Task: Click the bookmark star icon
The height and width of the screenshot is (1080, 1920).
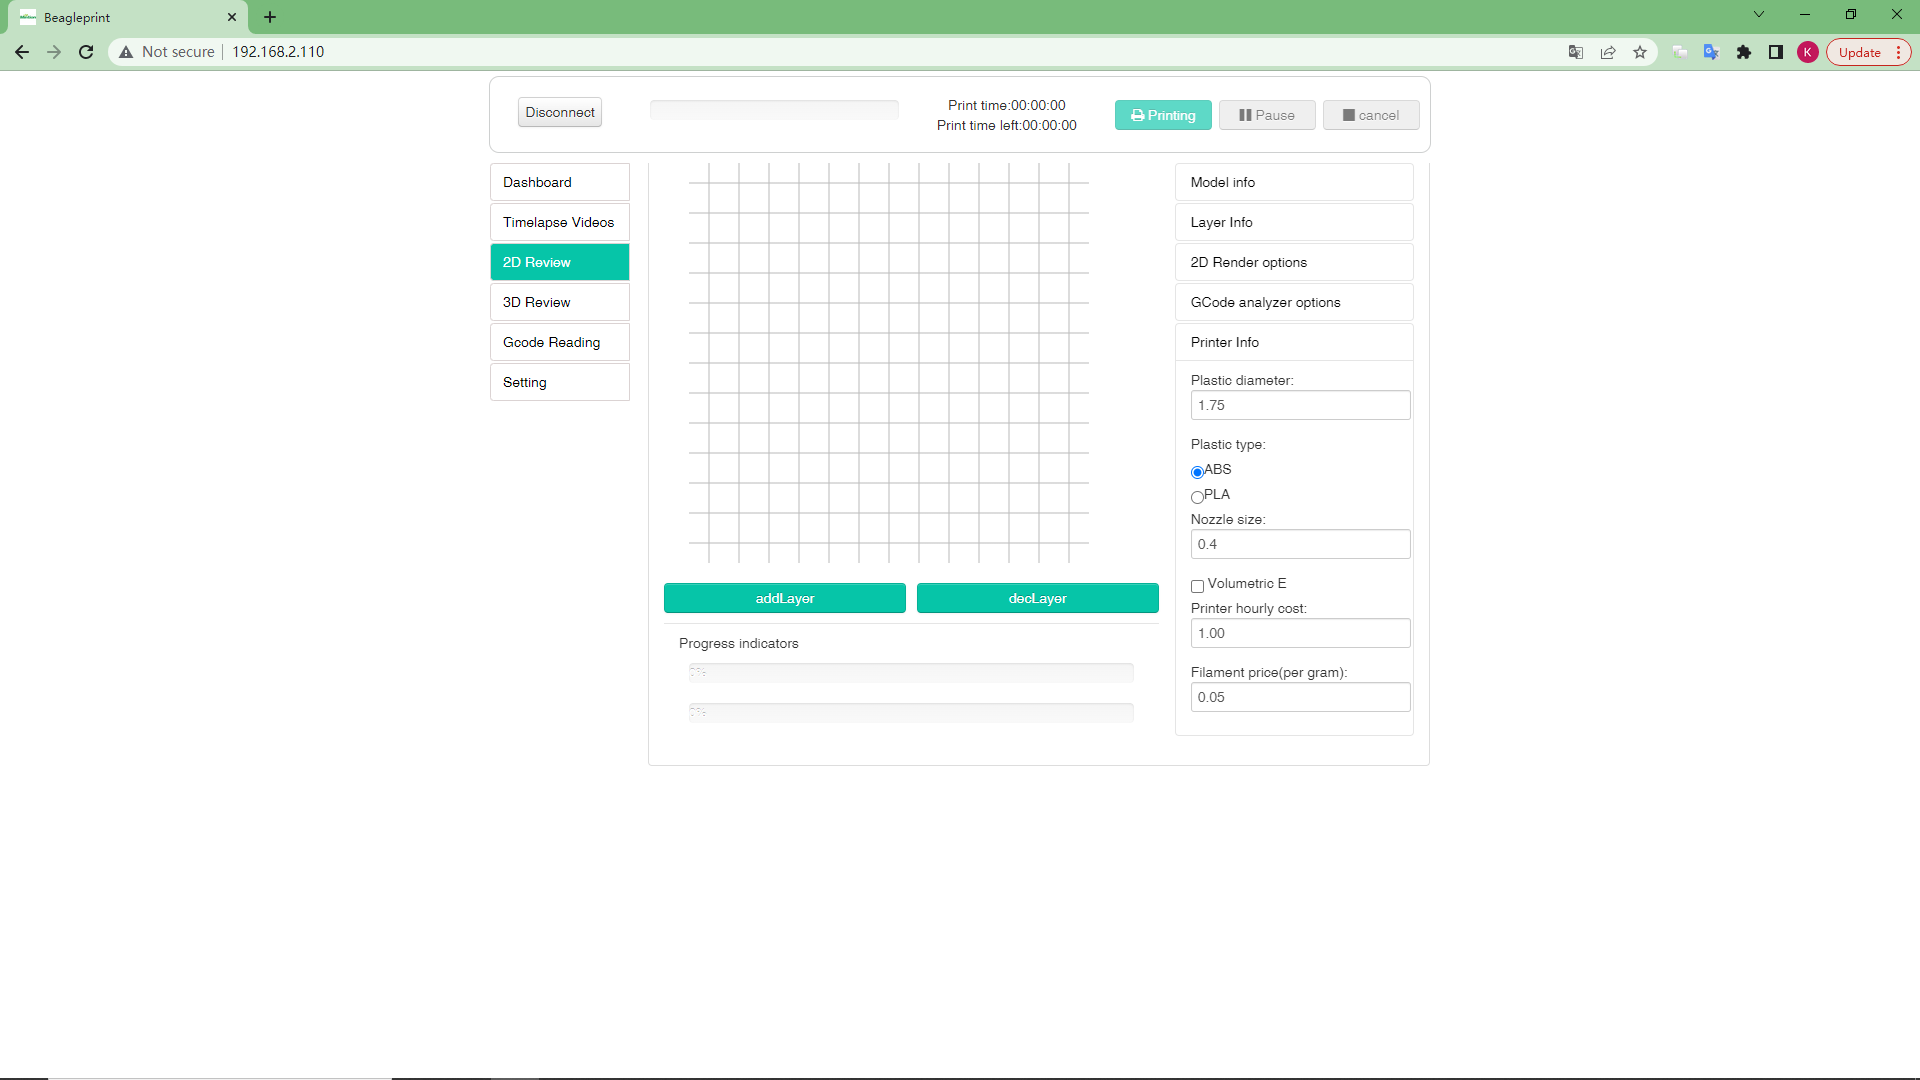Action: point(1640,52)
